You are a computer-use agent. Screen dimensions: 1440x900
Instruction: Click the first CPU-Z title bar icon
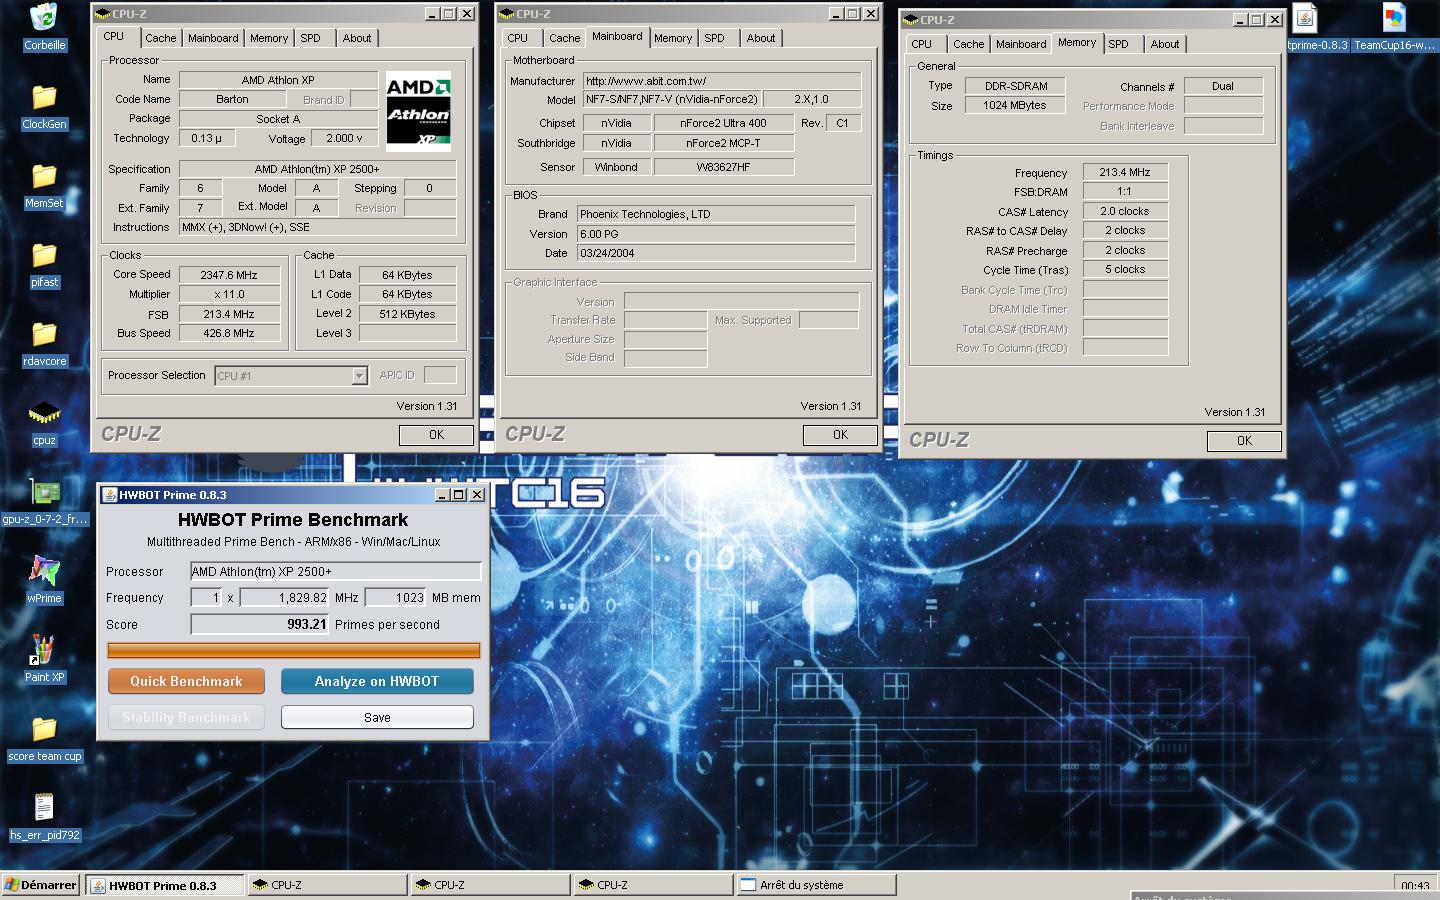point(103,14)
